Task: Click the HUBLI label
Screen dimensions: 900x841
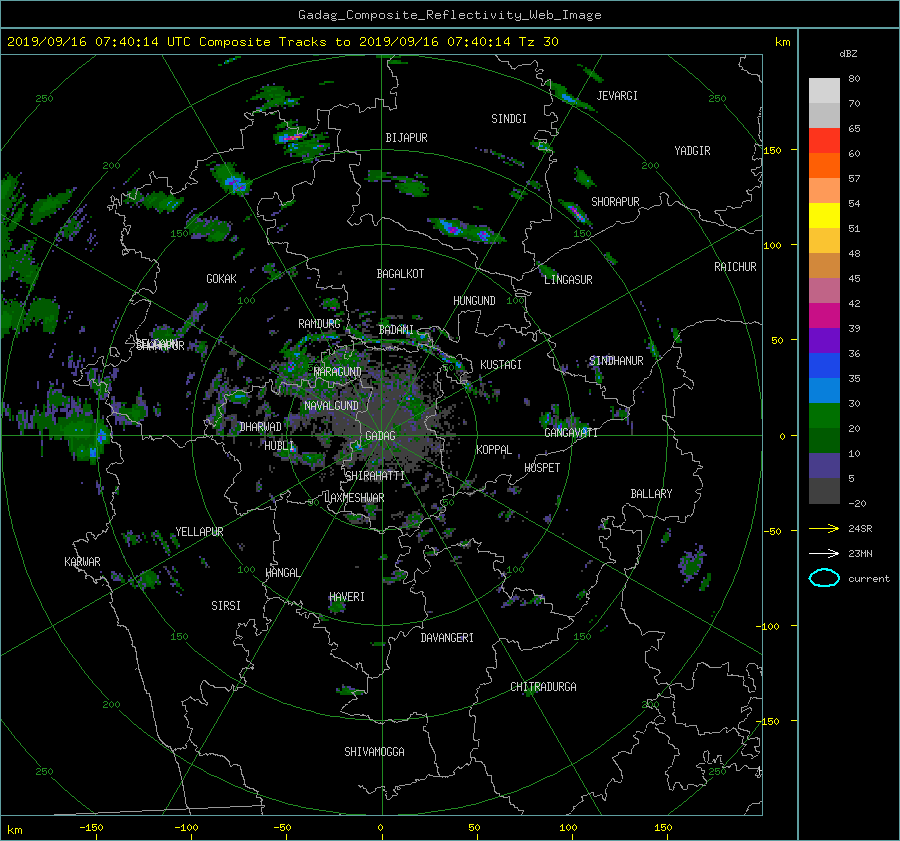Action: pyautogui.click(x=278, y=446)
